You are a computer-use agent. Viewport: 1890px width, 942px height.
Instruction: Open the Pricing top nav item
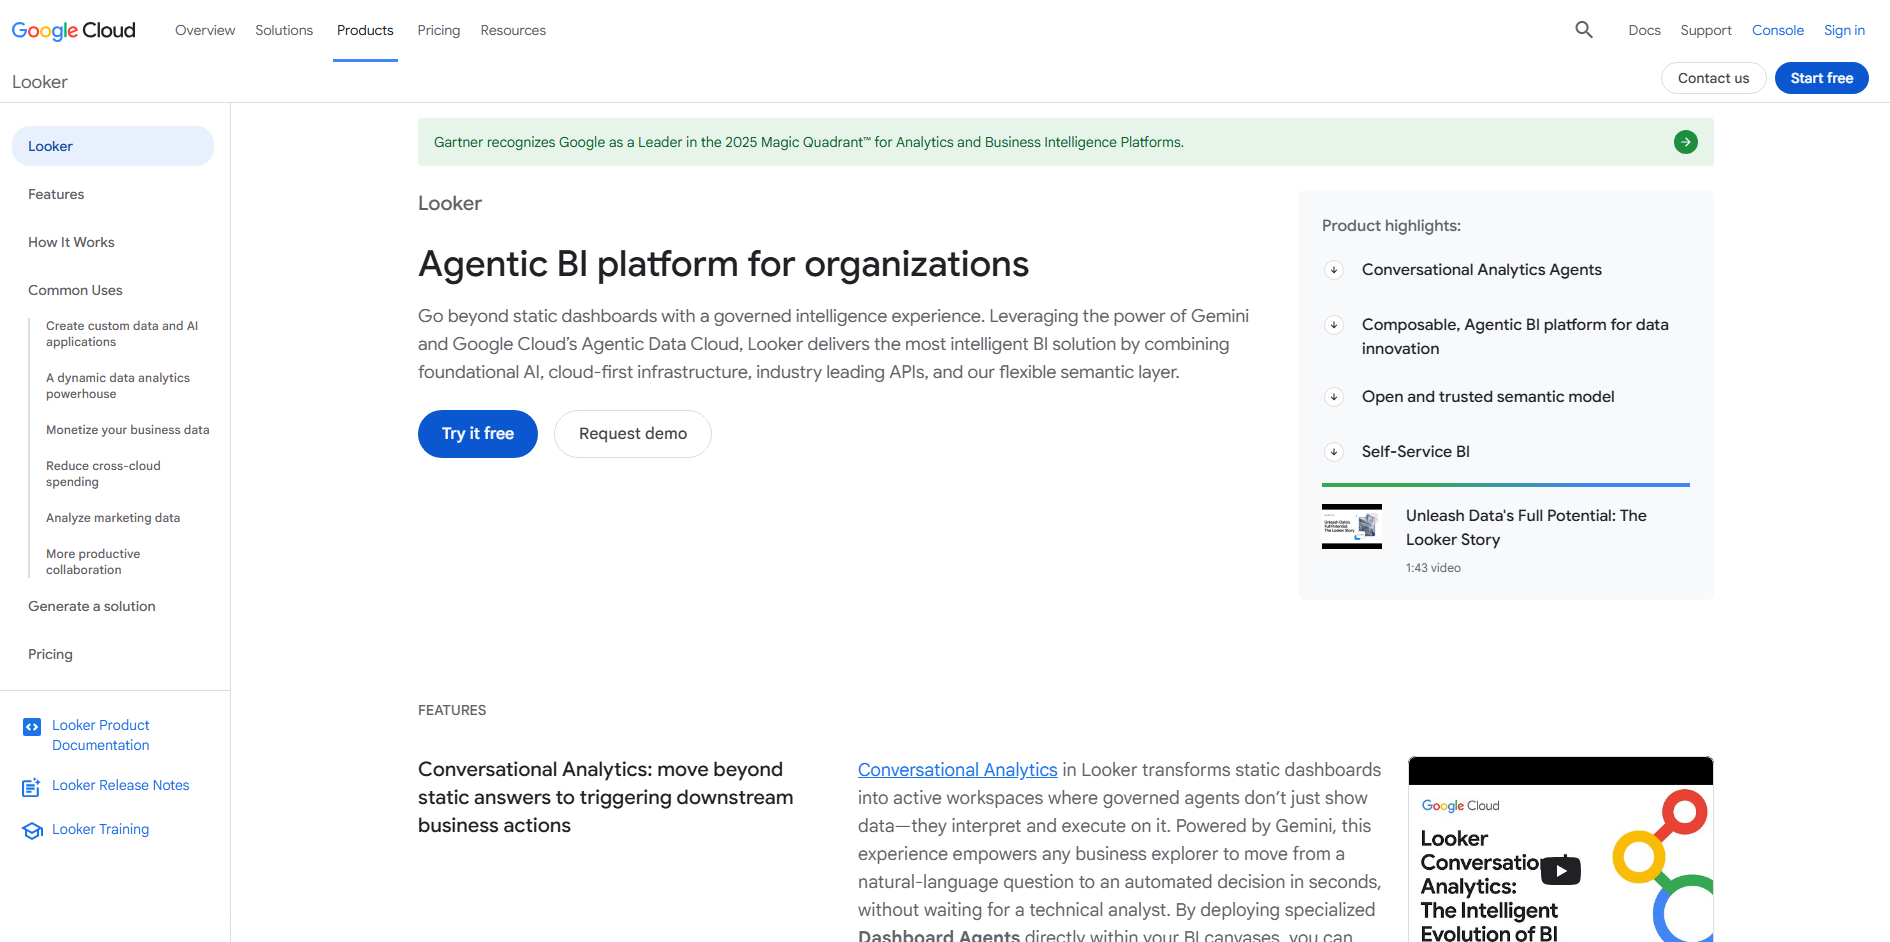pyautogui.click(x=439, y=30)
